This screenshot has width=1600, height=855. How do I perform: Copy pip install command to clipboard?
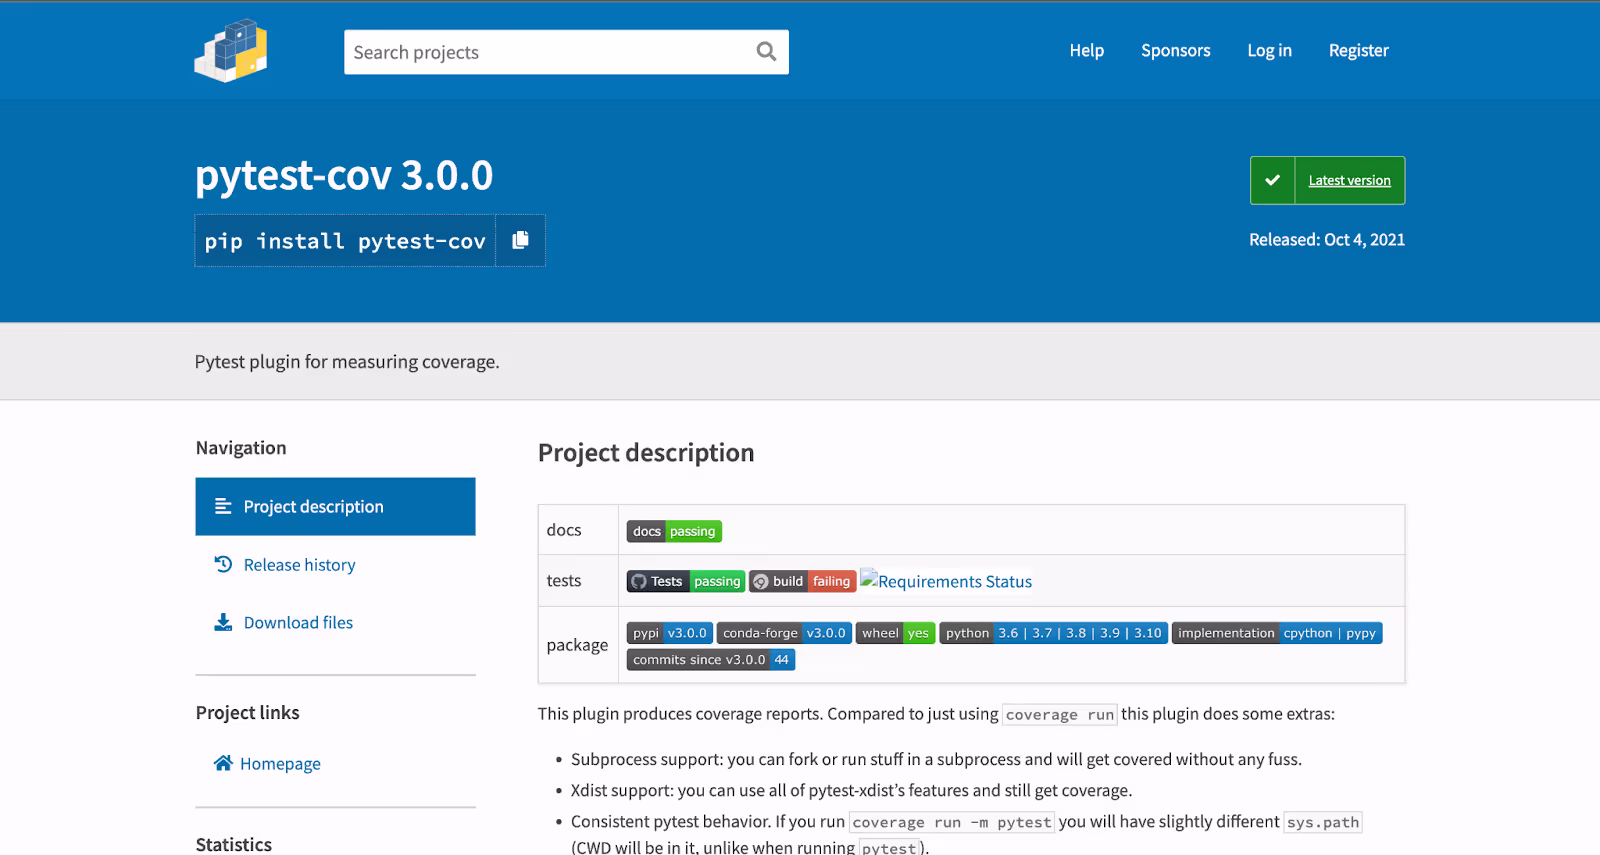pos(520,240)
